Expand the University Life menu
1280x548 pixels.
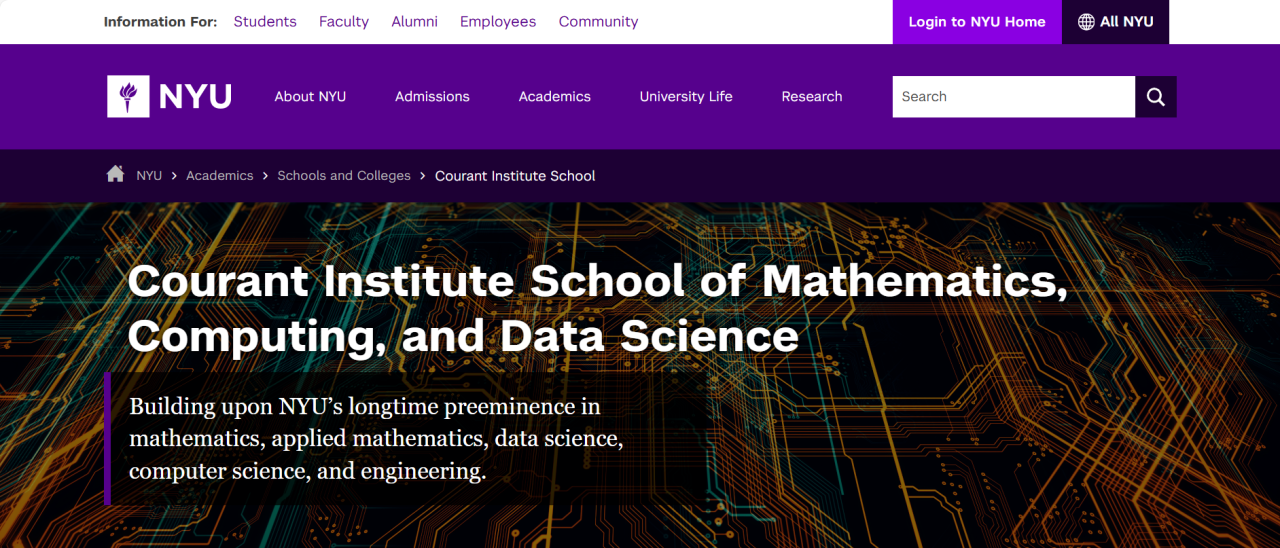point(686,97)
